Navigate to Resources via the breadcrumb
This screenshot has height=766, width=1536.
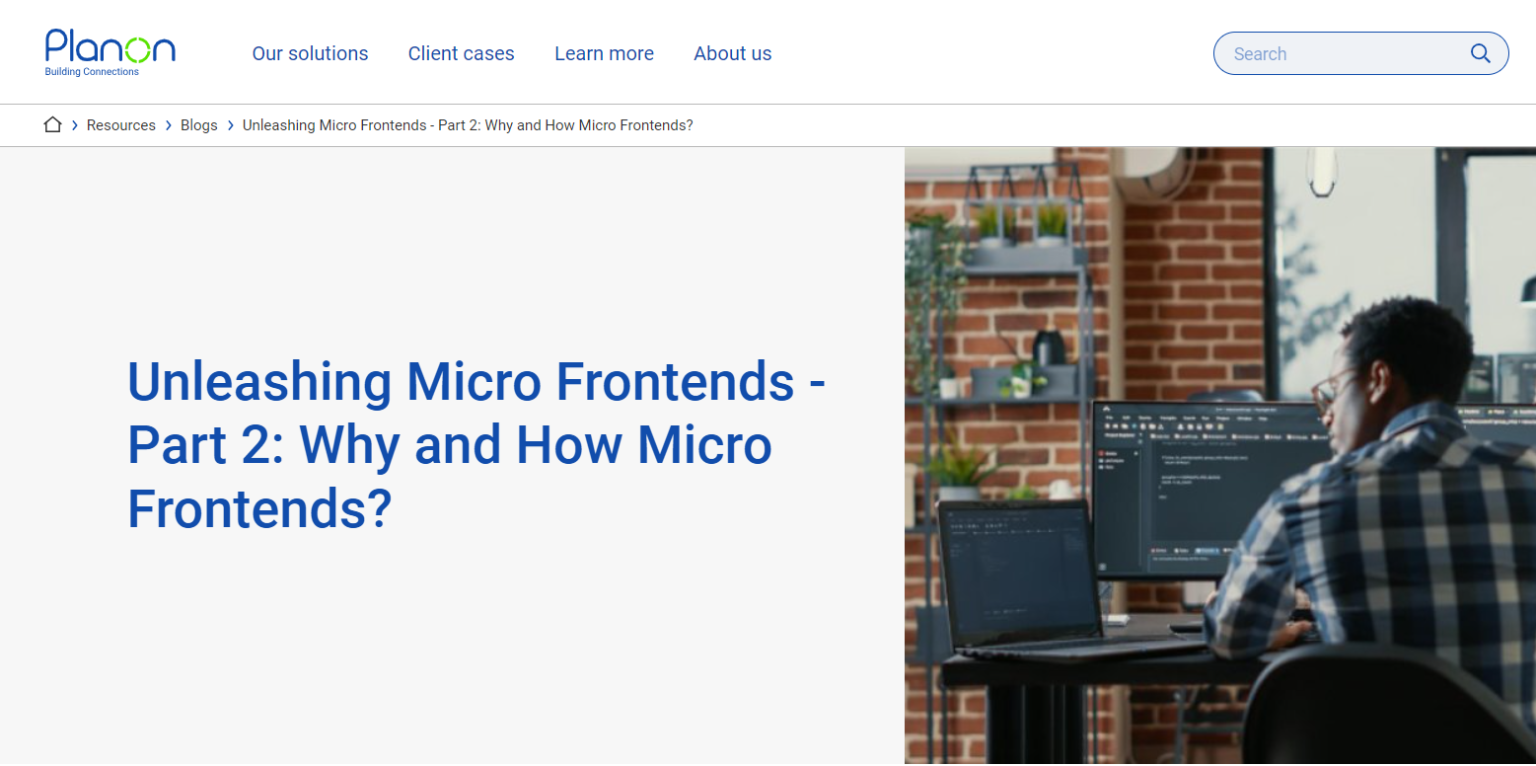(121, 125)
